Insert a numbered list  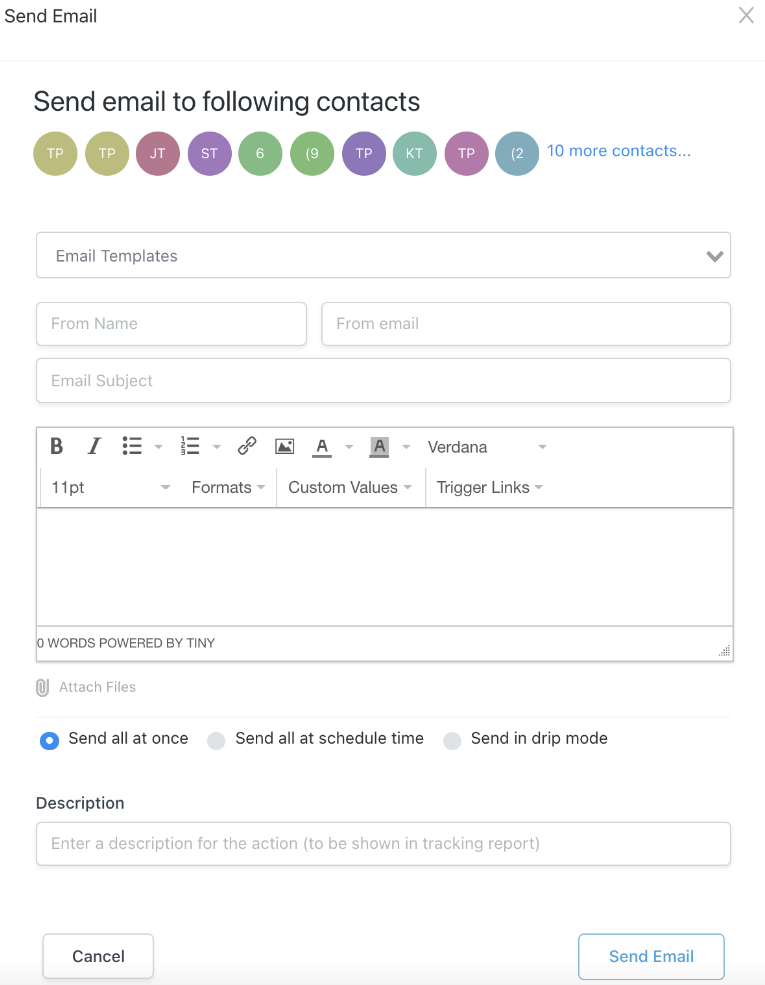pyautogui.click(x=190, y=446)
